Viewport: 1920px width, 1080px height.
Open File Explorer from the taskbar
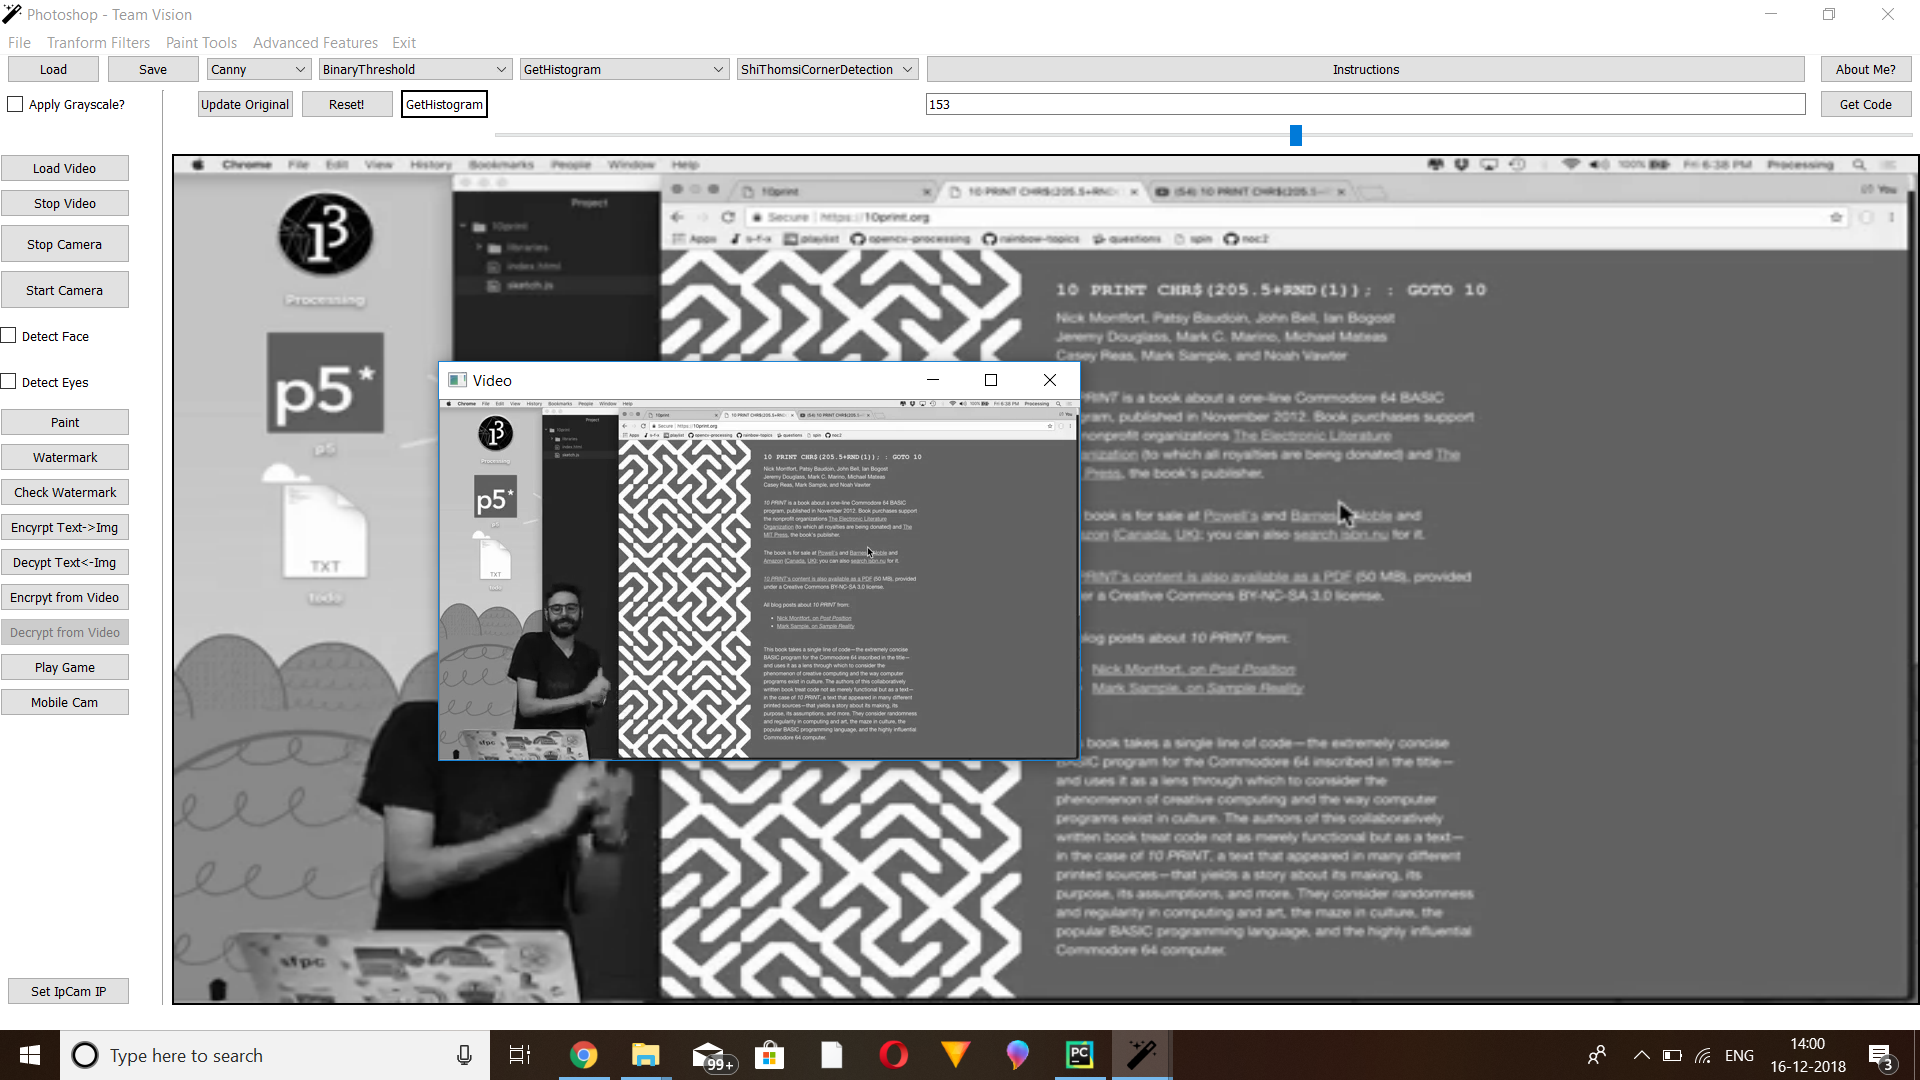coord(645,1055)
